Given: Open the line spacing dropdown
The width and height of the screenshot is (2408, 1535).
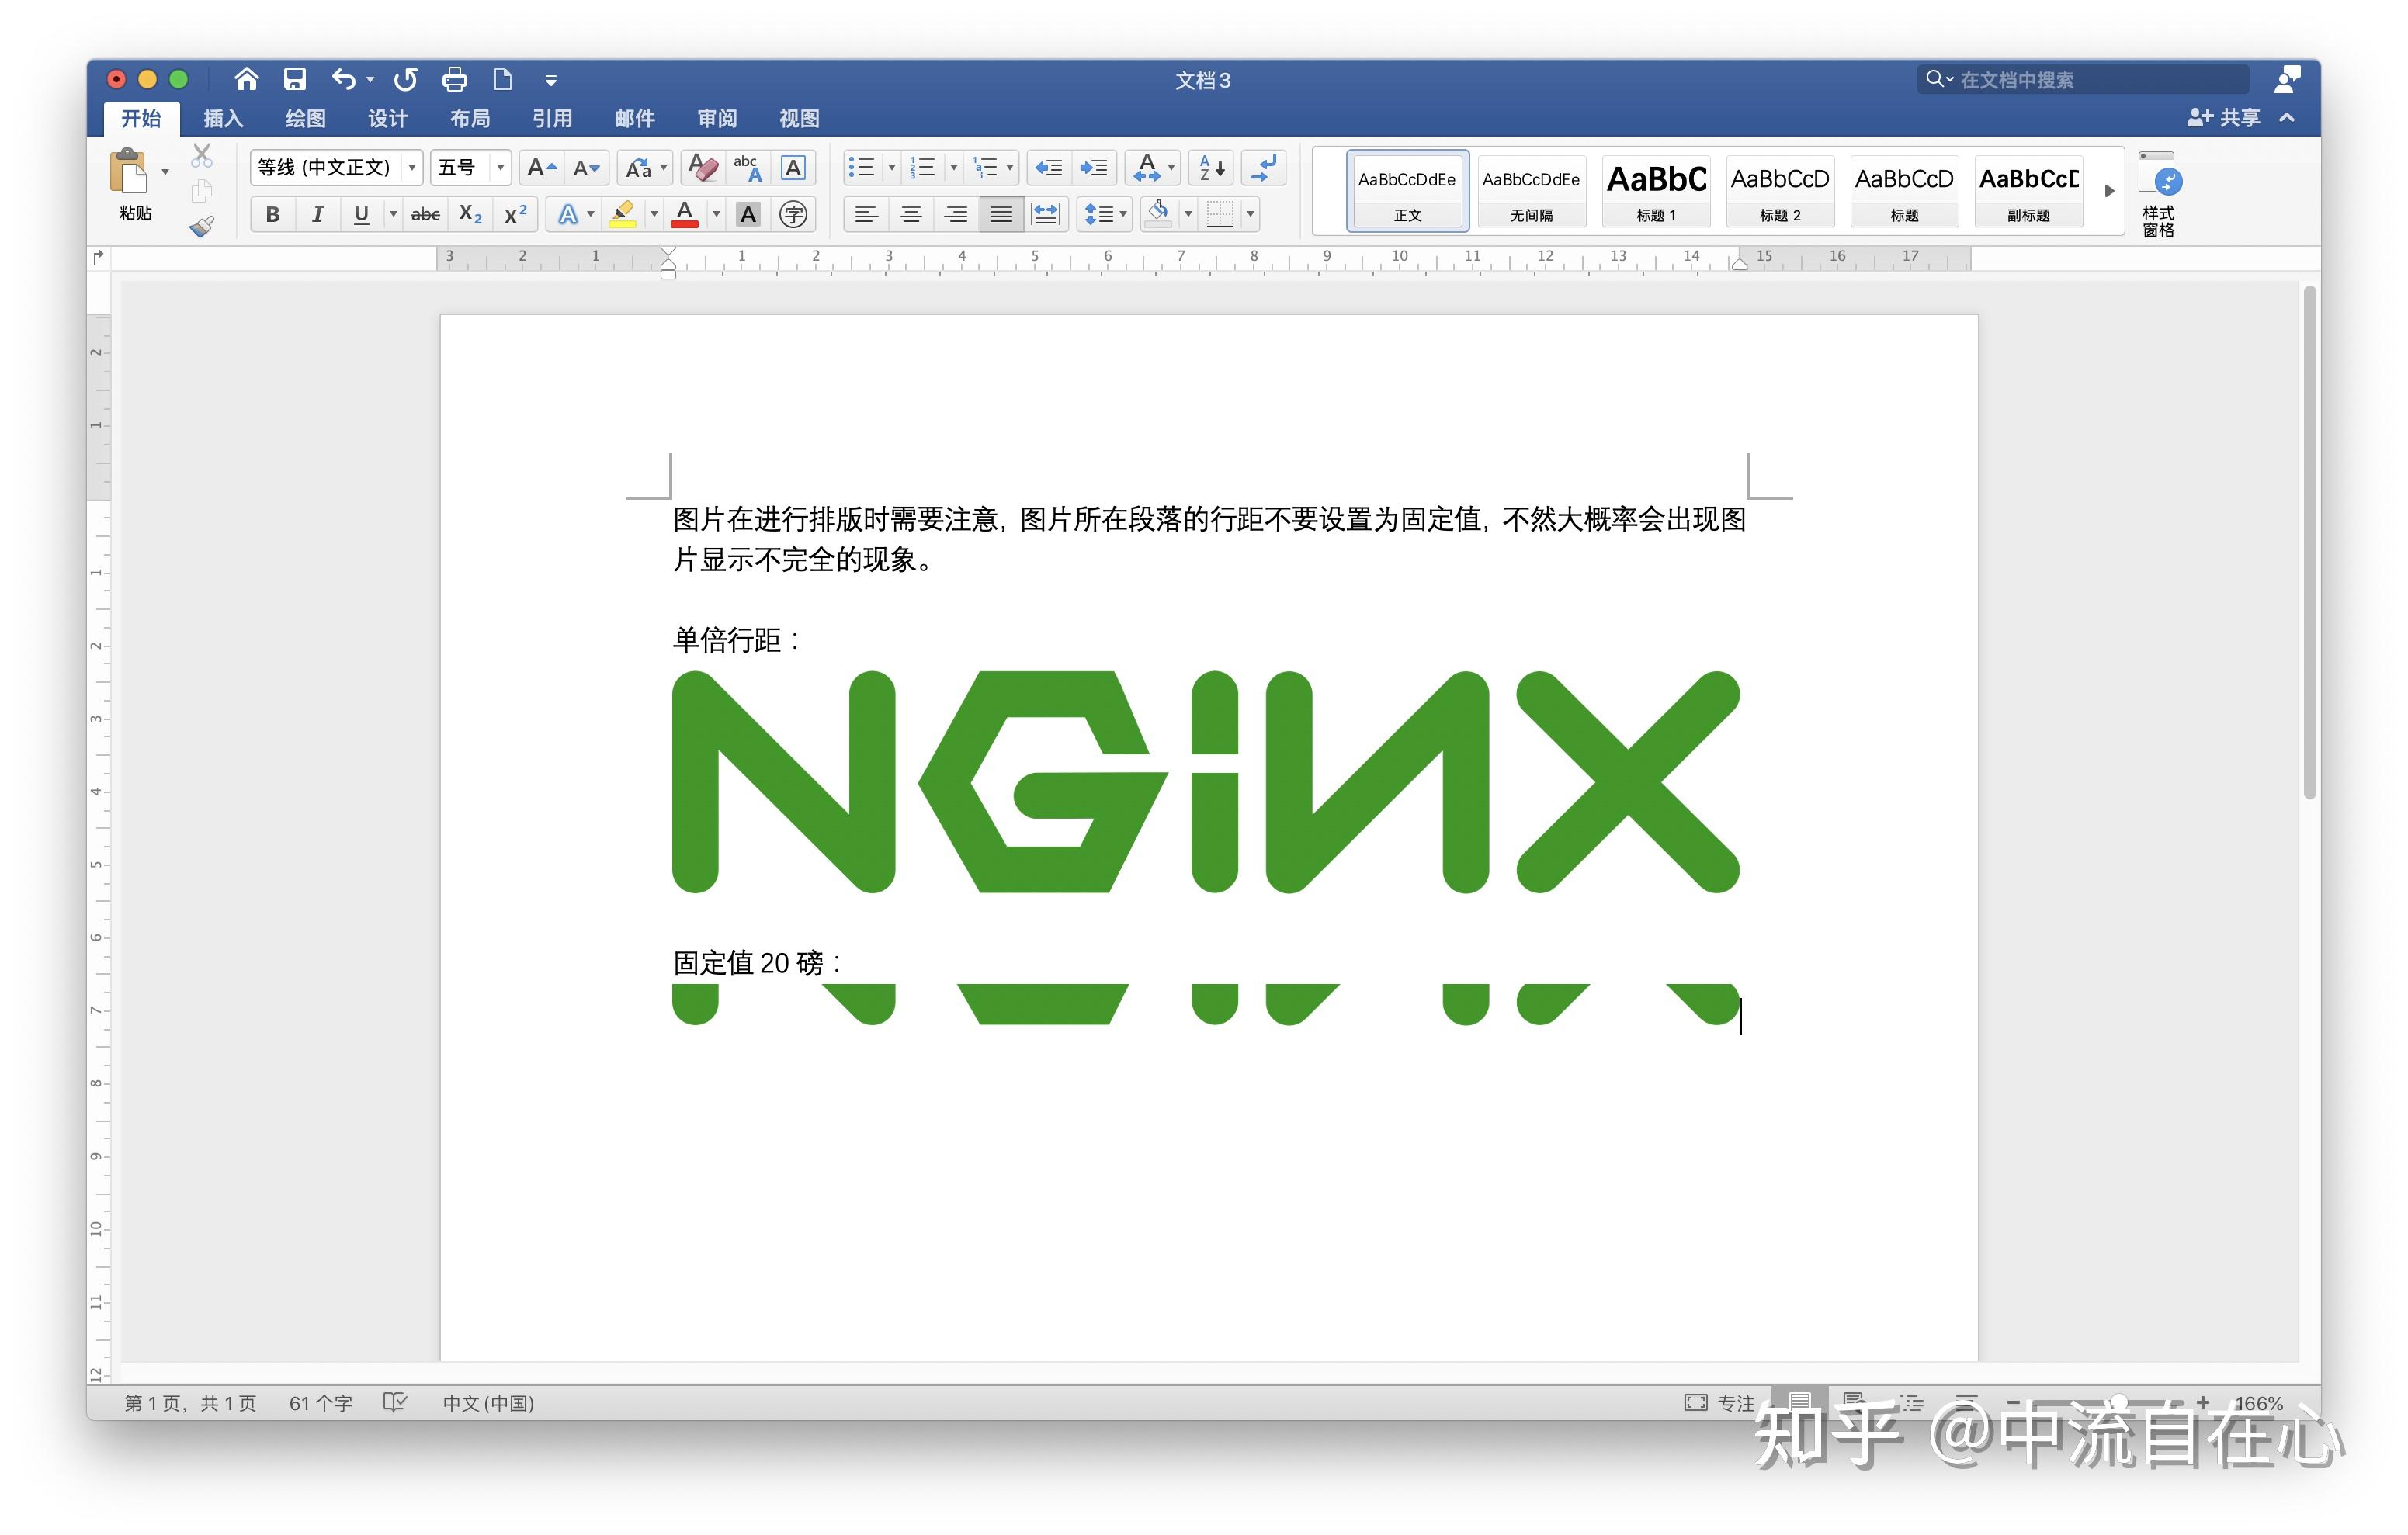Looking at the screenshot, I should (x=1104, y=214).
